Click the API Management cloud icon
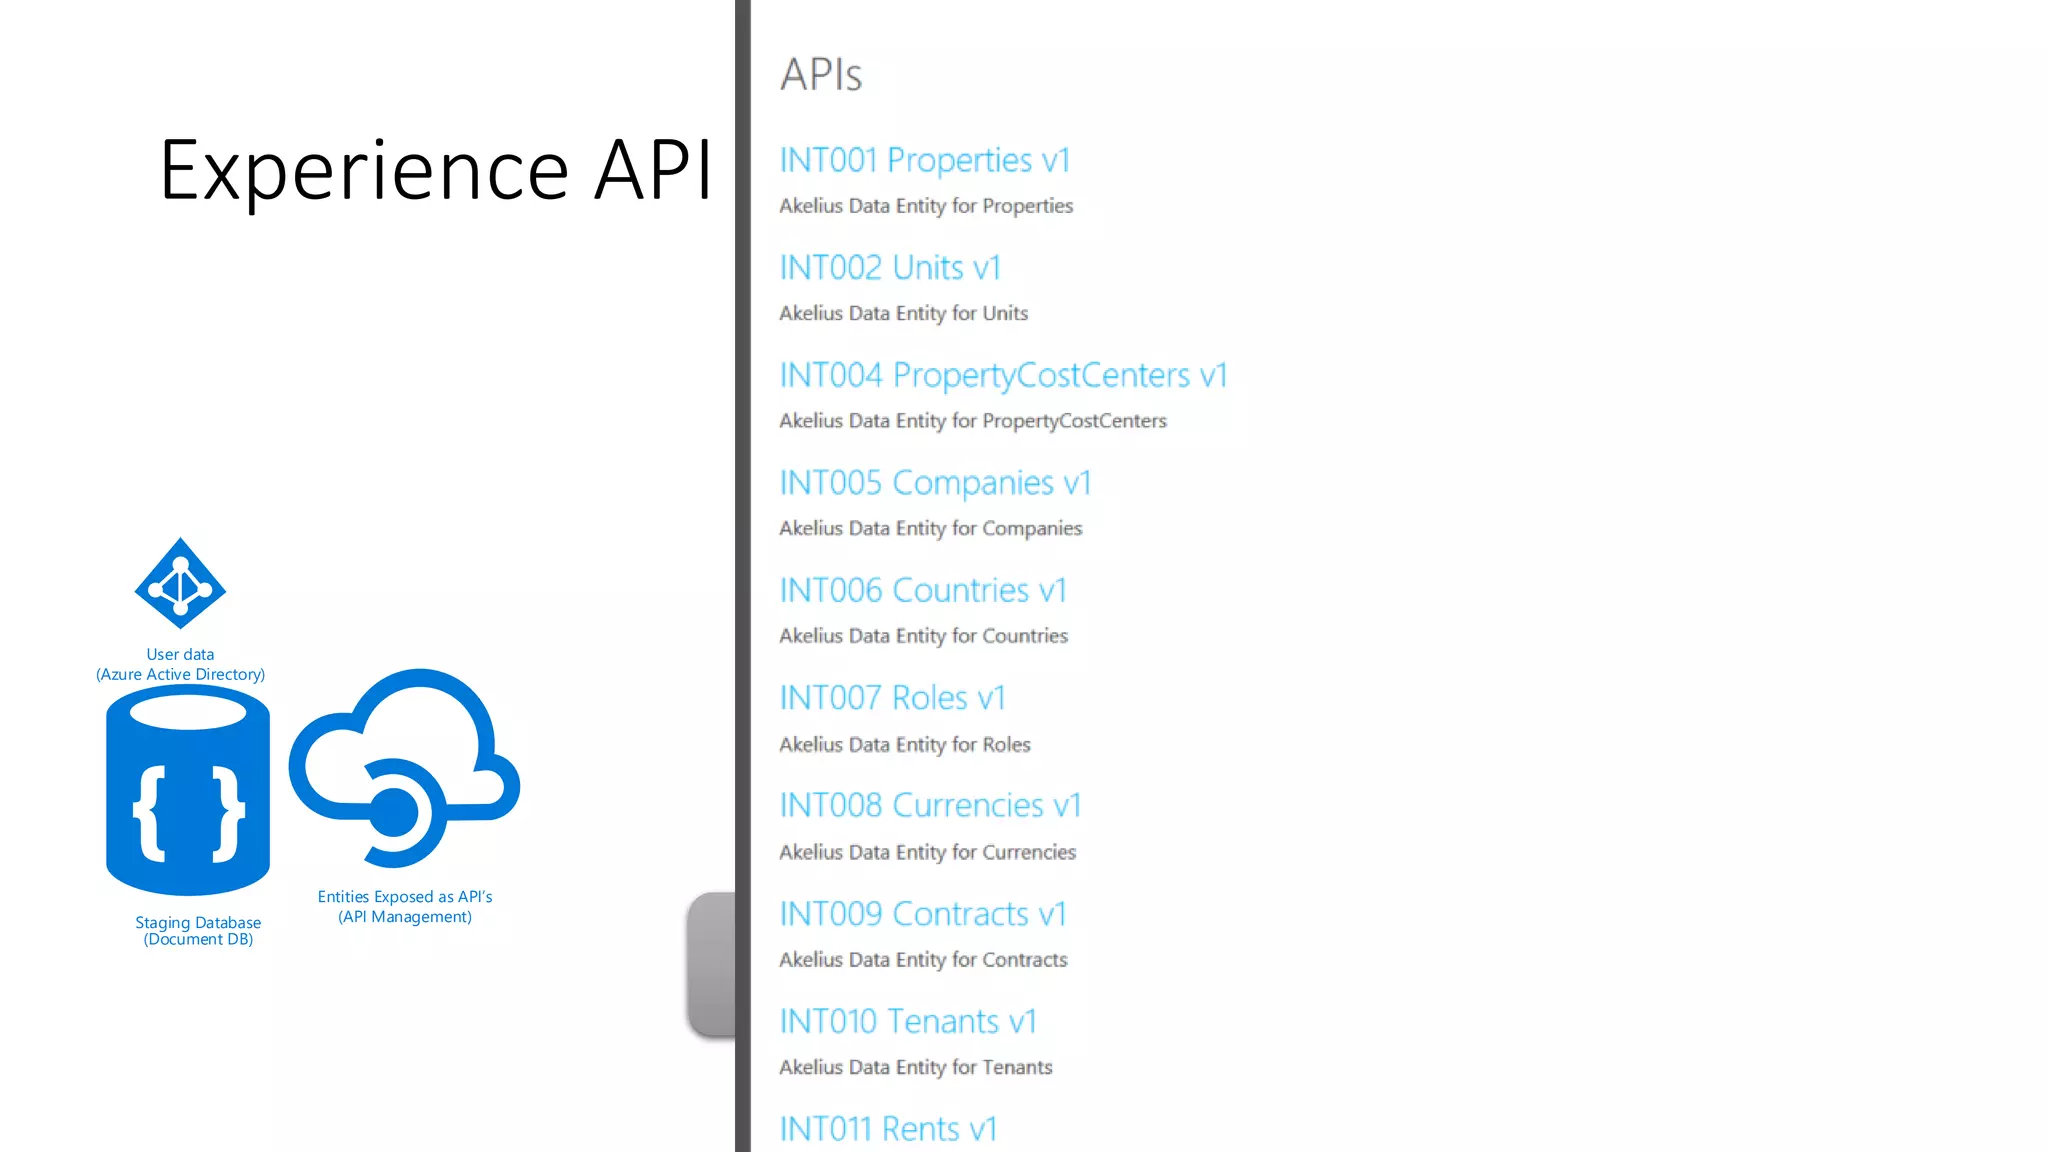Image resolution: width=2048 pixels, height=1152 pixels. (x=404, y=767)
